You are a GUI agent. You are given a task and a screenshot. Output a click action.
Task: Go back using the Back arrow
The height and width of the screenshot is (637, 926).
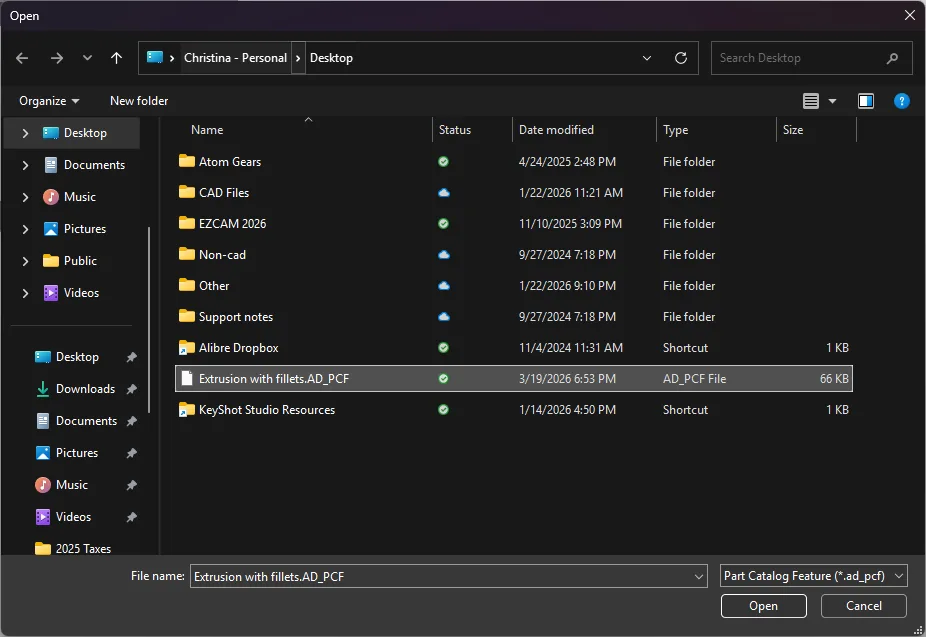22,58
